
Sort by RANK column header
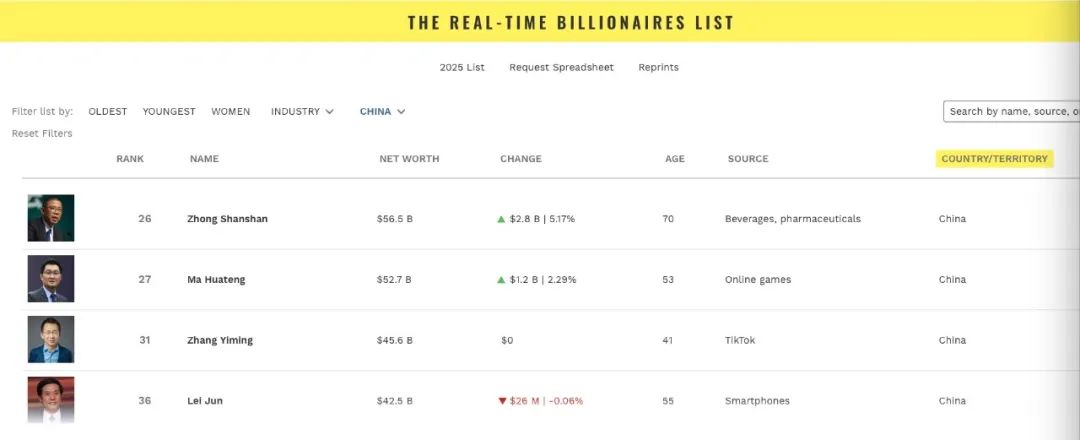(130, 159)
